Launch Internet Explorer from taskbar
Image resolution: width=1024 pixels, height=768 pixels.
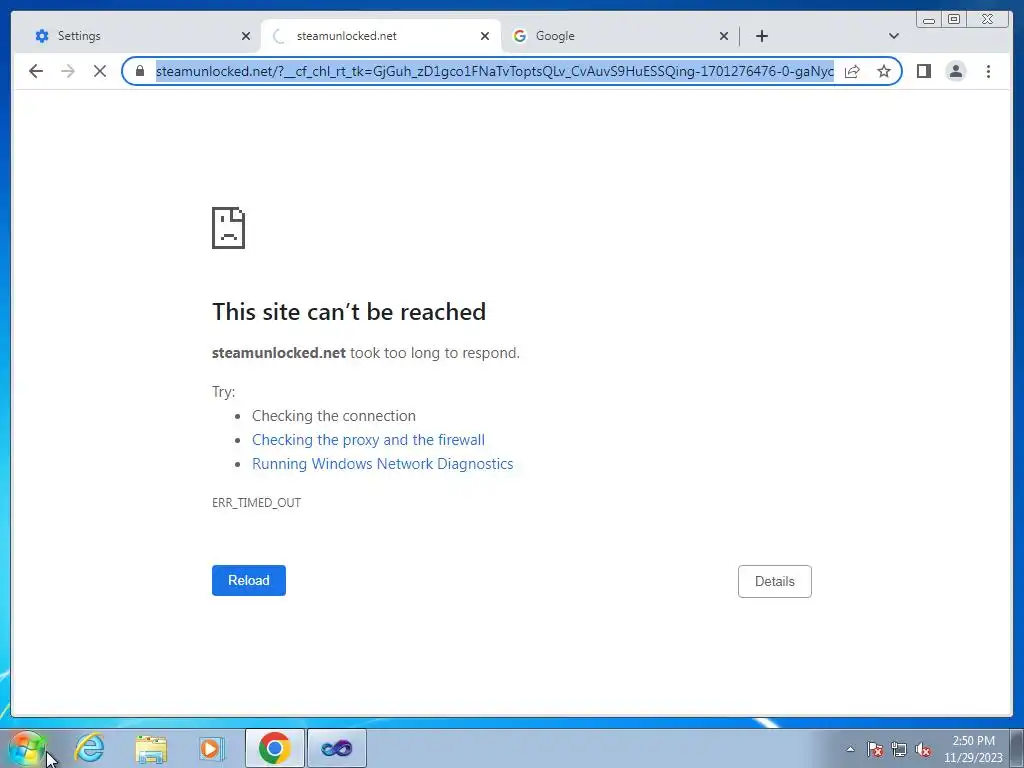point(89,748)
